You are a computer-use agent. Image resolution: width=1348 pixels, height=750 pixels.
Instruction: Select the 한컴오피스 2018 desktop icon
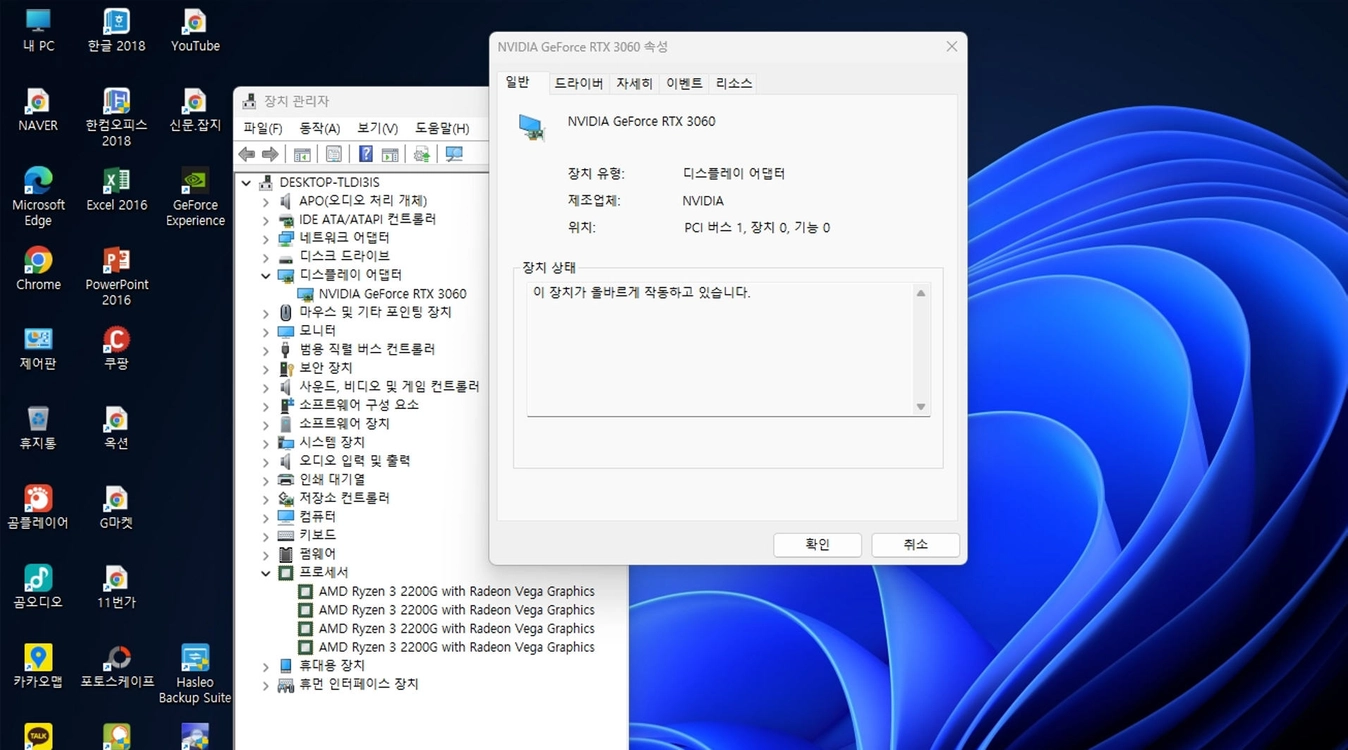[x=116, y=117]
